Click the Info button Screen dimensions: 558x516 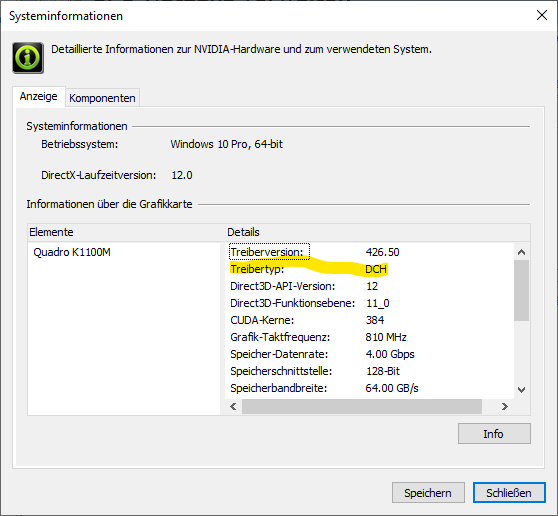click(494, 433)
